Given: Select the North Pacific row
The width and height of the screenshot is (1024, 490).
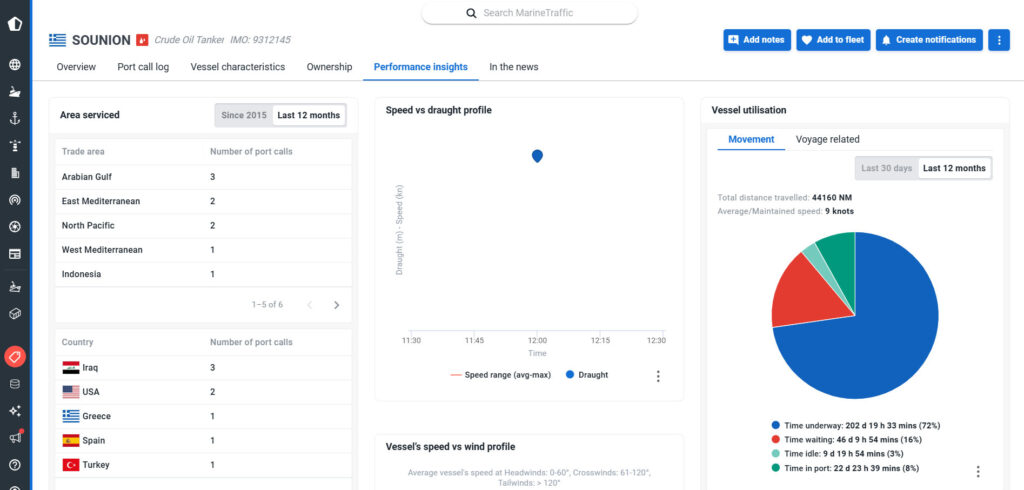Looking at the screenshot, I should [x=203, y=225].
